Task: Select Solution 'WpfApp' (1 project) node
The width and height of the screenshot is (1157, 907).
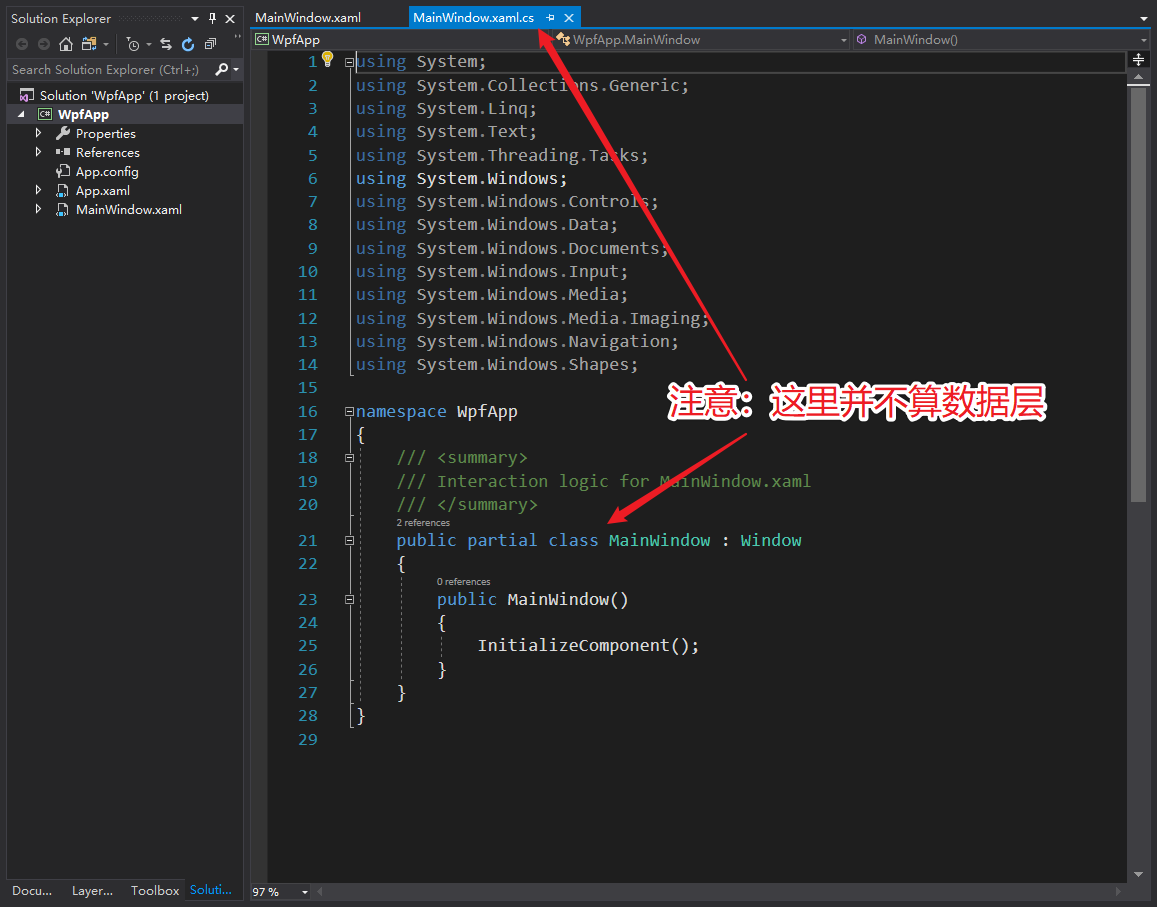Action: click(x=124, y=95)
